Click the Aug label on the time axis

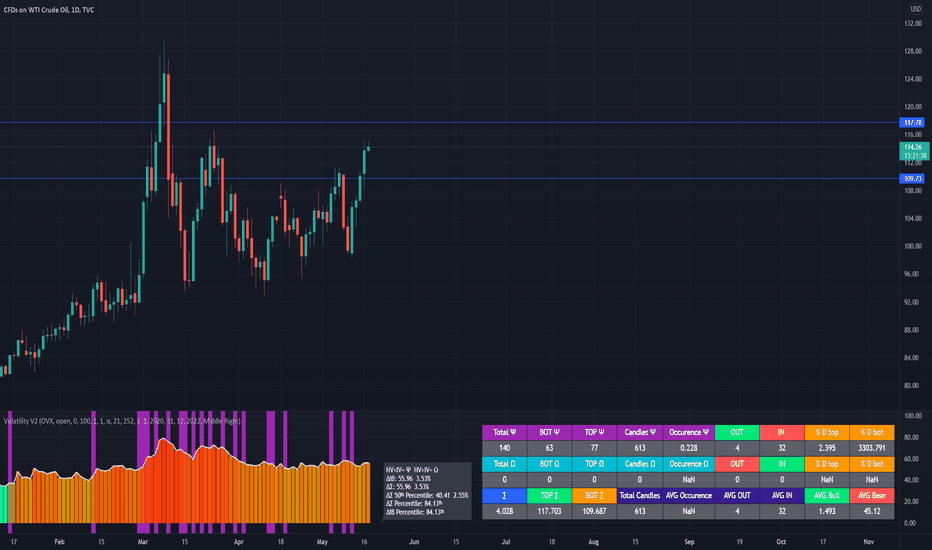click(593, 542)
